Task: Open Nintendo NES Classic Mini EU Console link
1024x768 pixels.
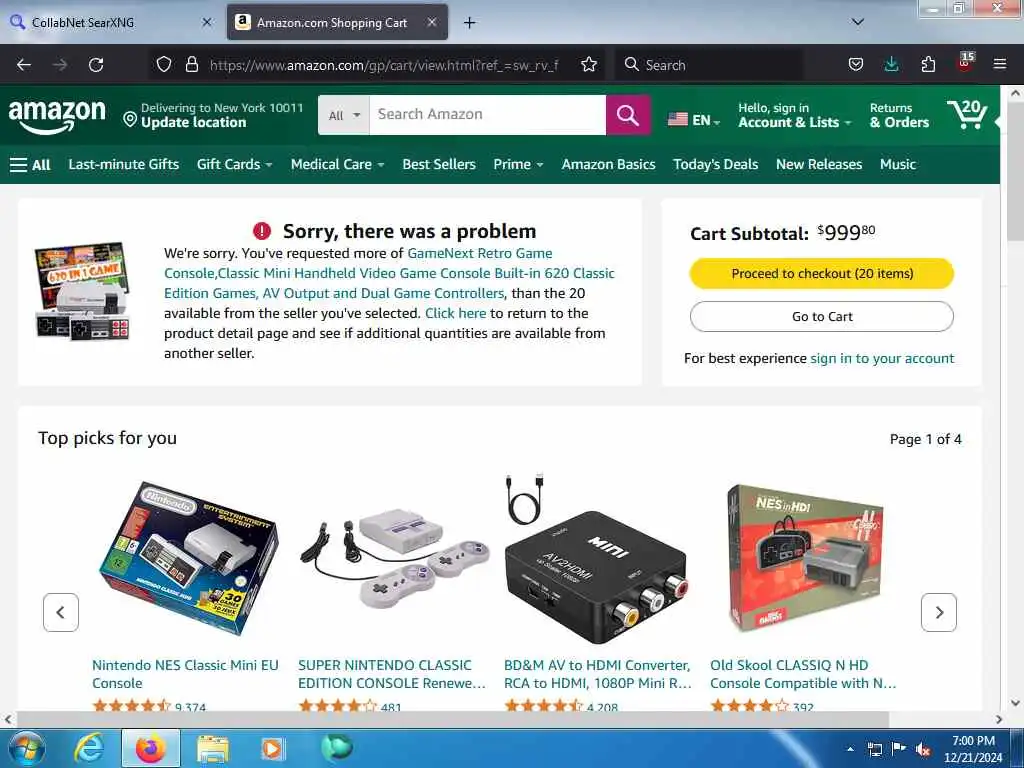Action: point(185,674)
